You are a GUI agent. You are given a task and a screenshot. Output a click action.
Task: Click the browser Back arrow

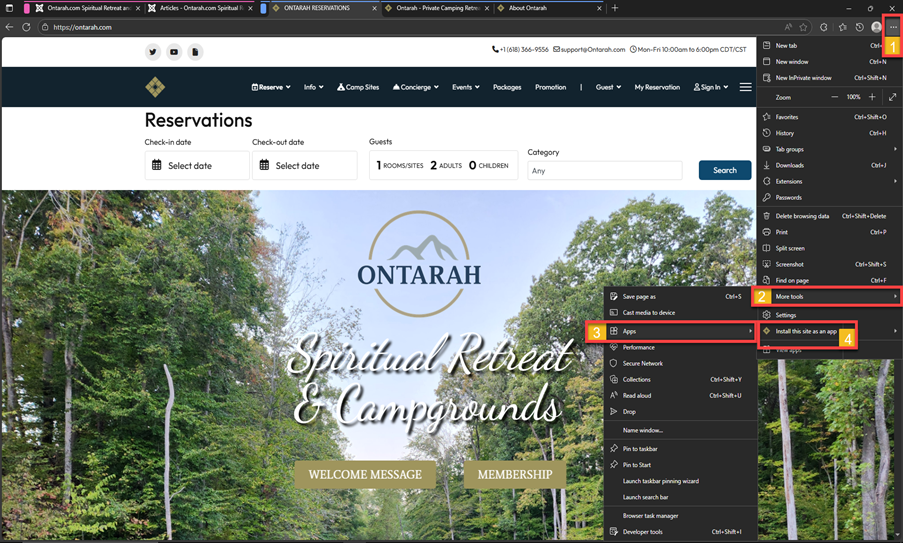click(9, 27)
